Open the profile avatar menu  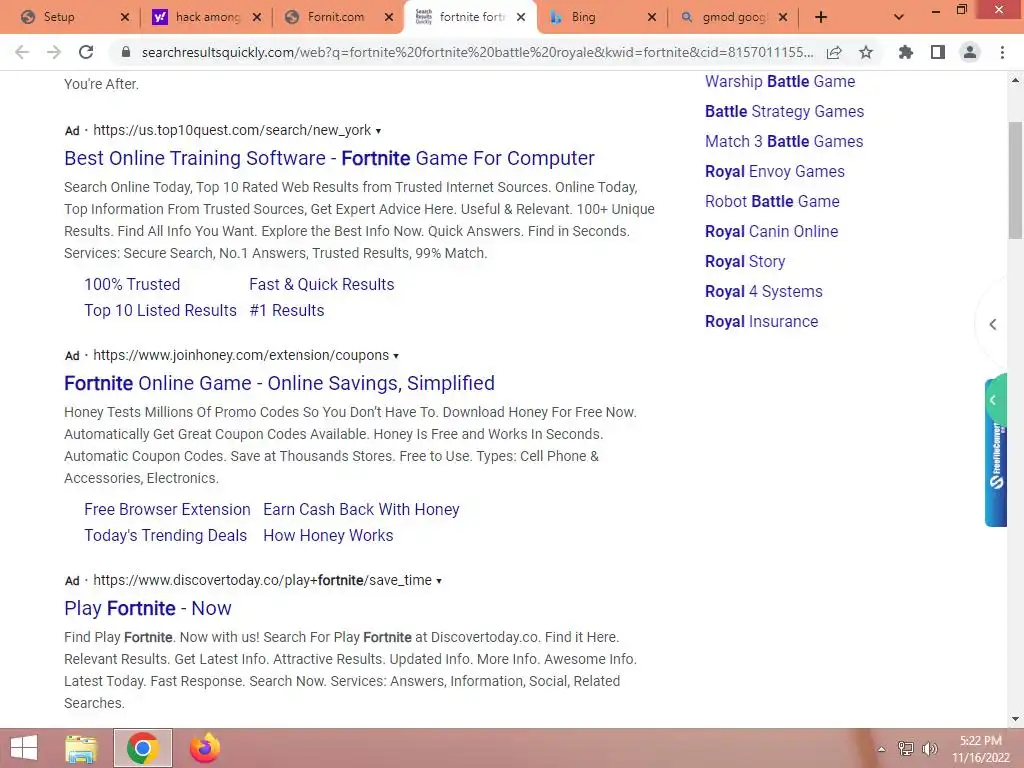pyautogui.click(x=970, y=52)
